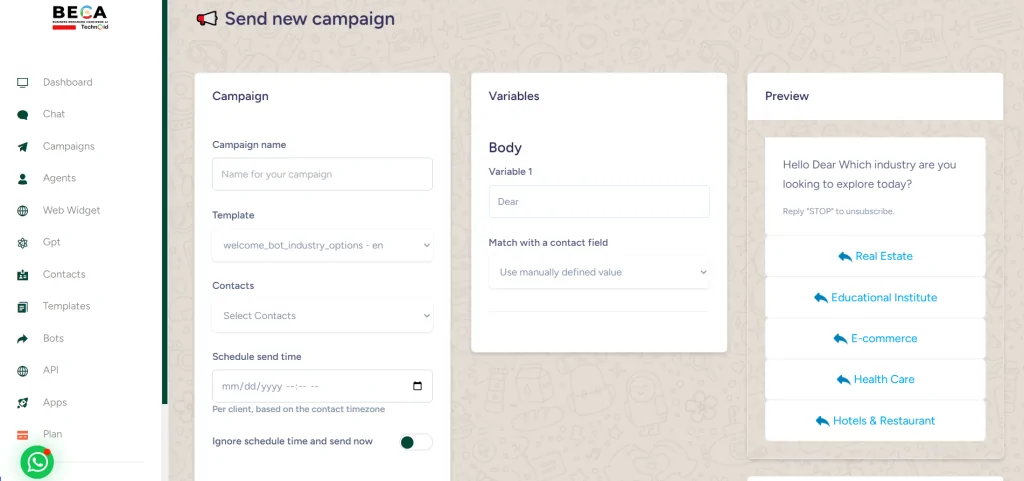Click the calendar icon in schedule field
1024x481 pixels.
click(417, 386)
